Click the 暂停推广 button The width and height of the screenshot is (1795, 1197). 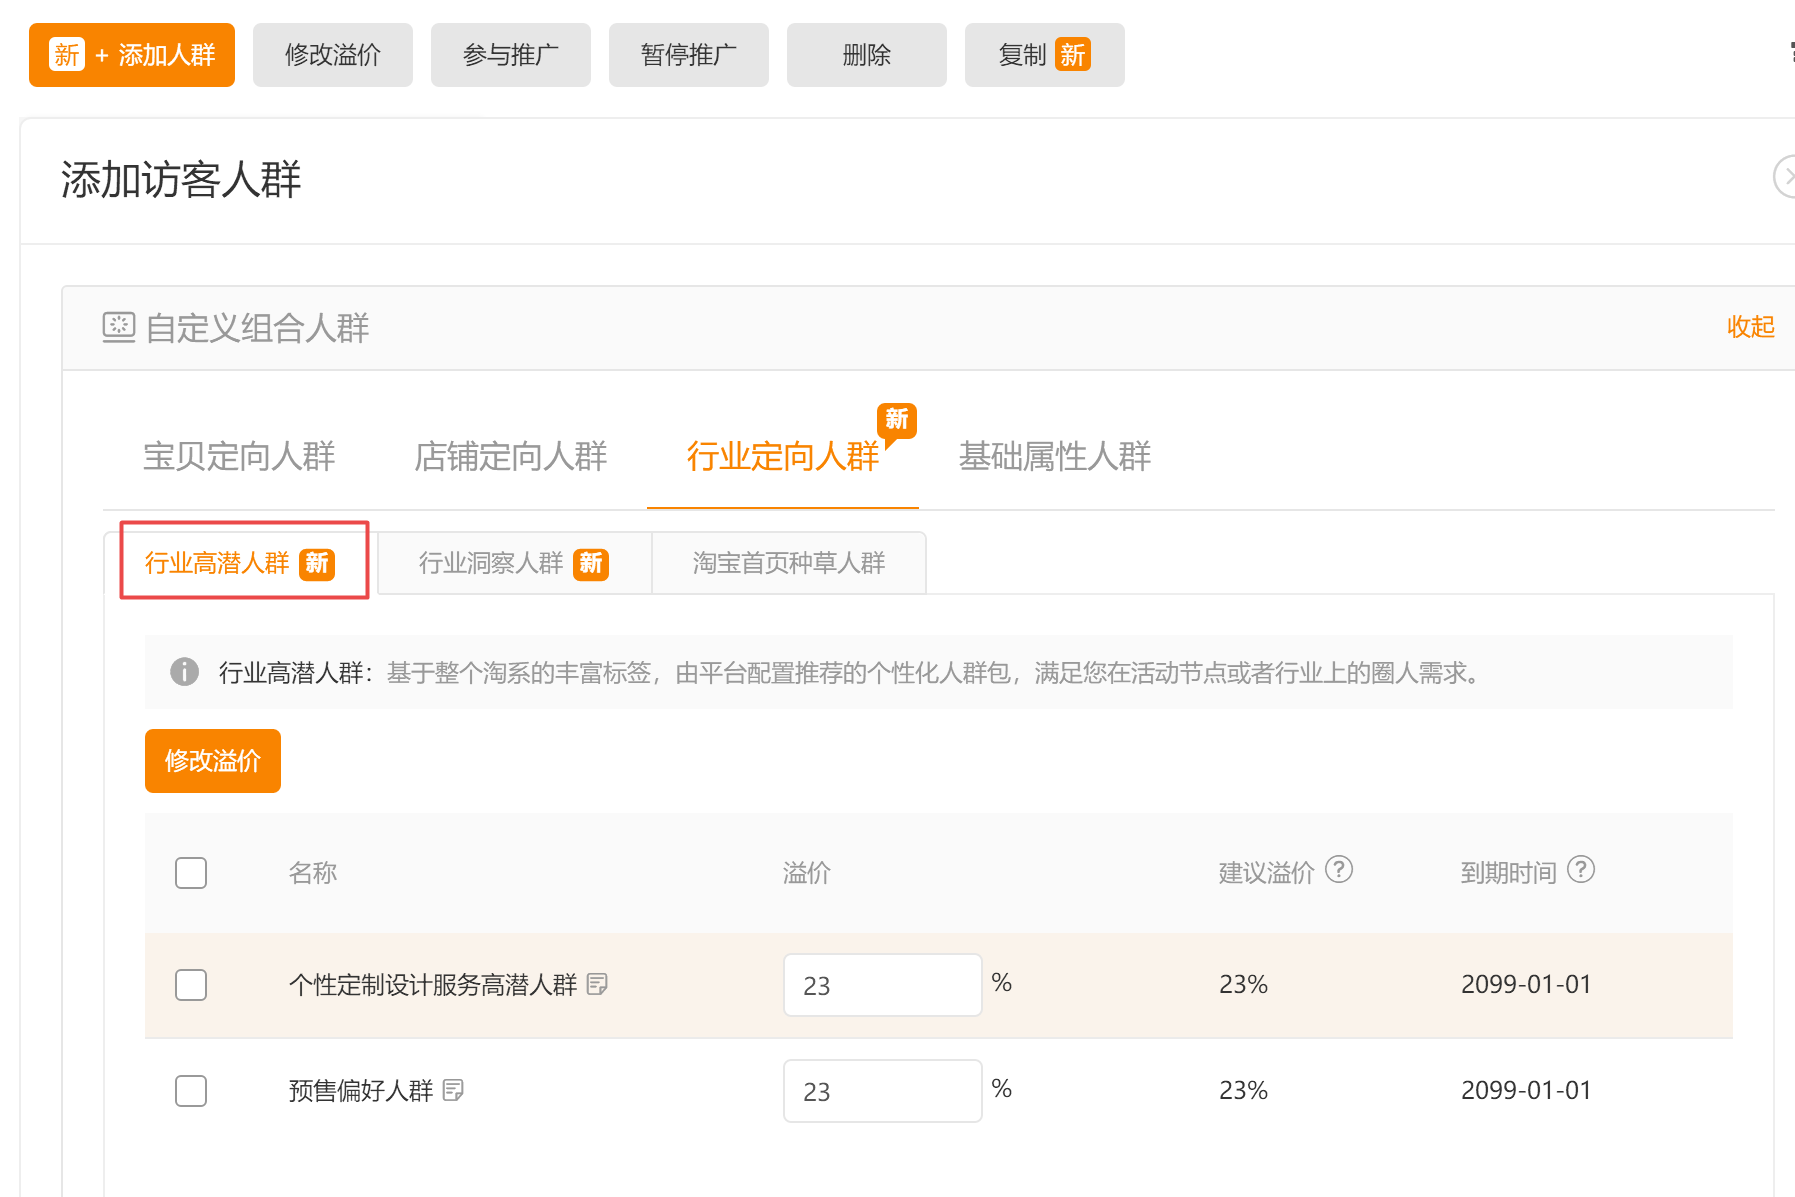(x=689, y=55)
